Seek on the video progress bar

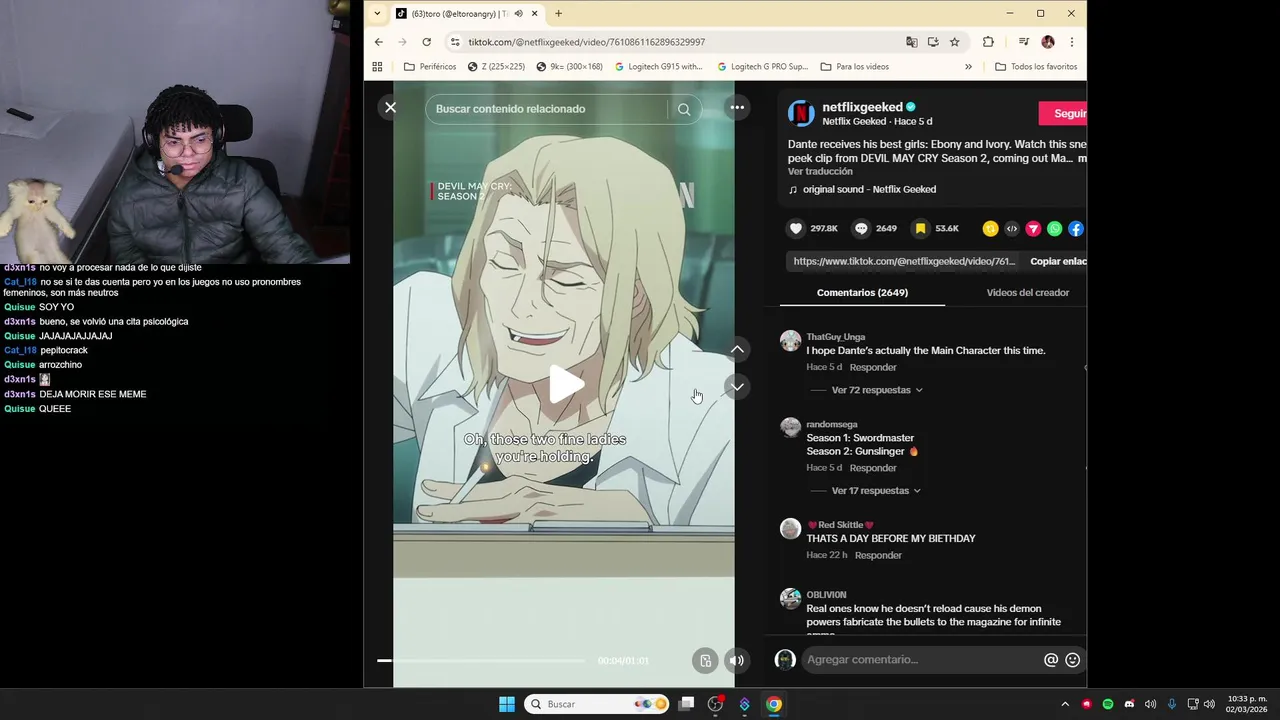tap(481, 660)
